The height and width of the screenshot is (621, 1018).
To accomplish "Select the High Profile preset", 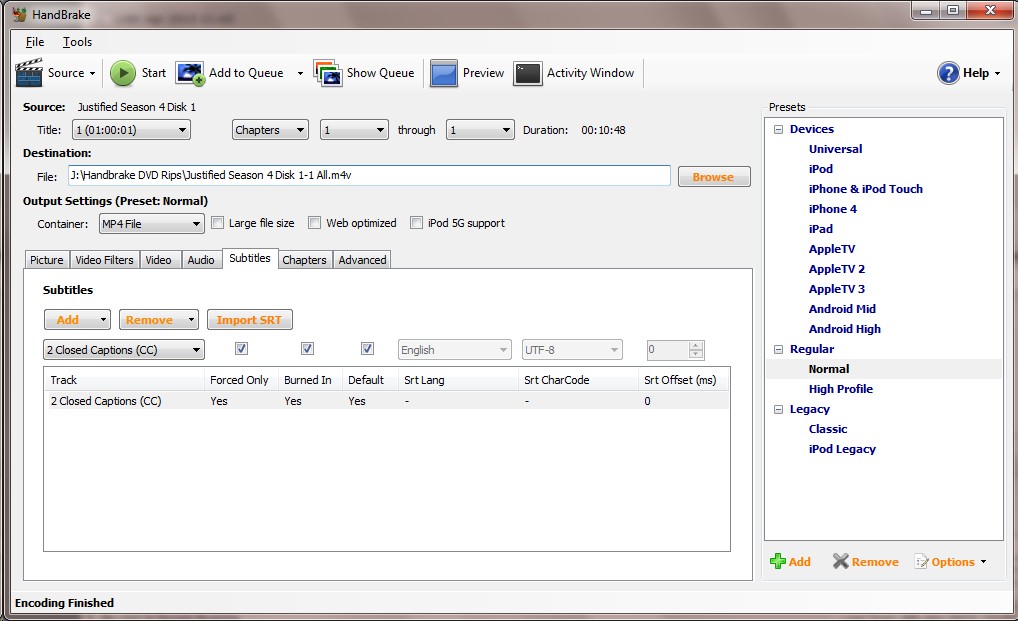I will click(x=841, y=389).
